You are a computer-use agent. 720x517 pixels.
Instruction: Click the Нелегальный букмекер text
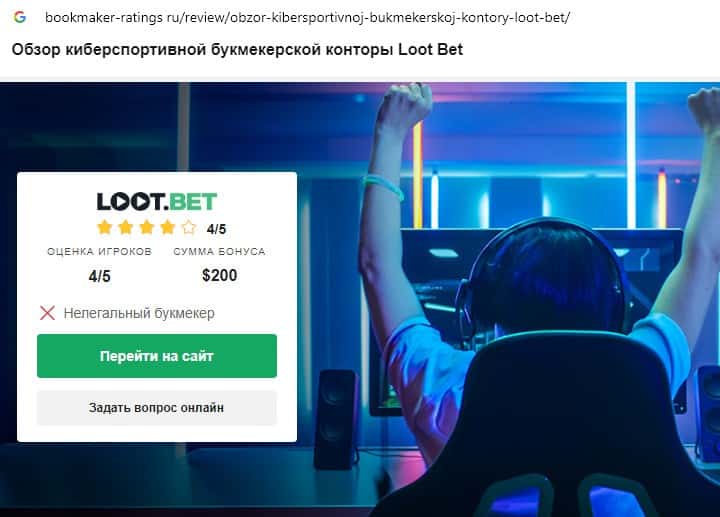139,313
